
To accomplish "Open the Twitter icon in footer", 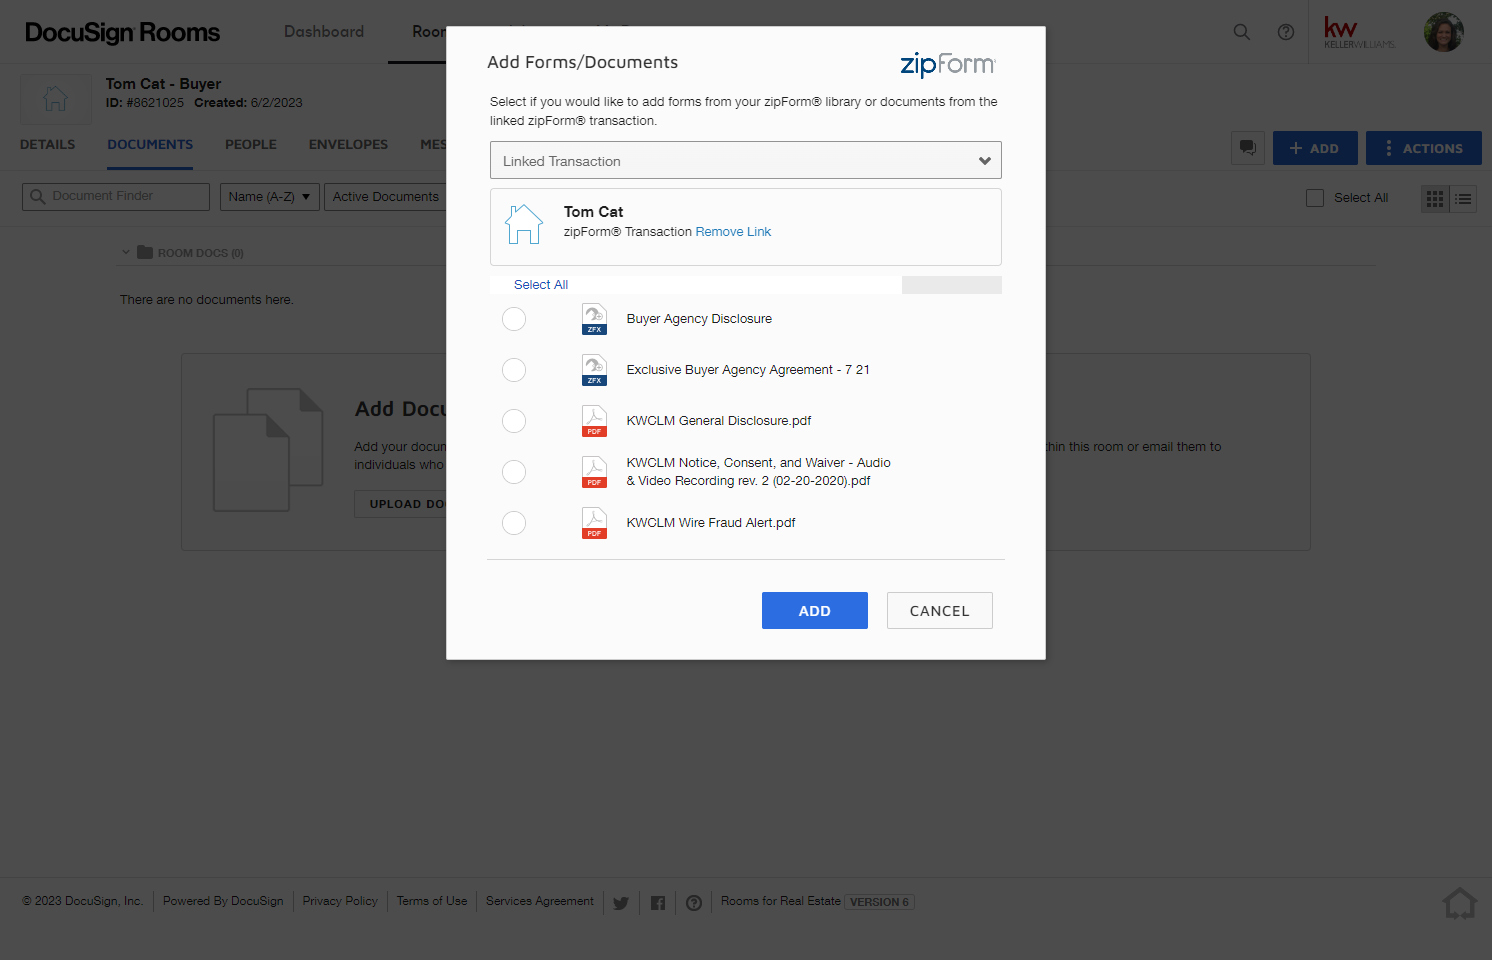I will coord(621,903).
